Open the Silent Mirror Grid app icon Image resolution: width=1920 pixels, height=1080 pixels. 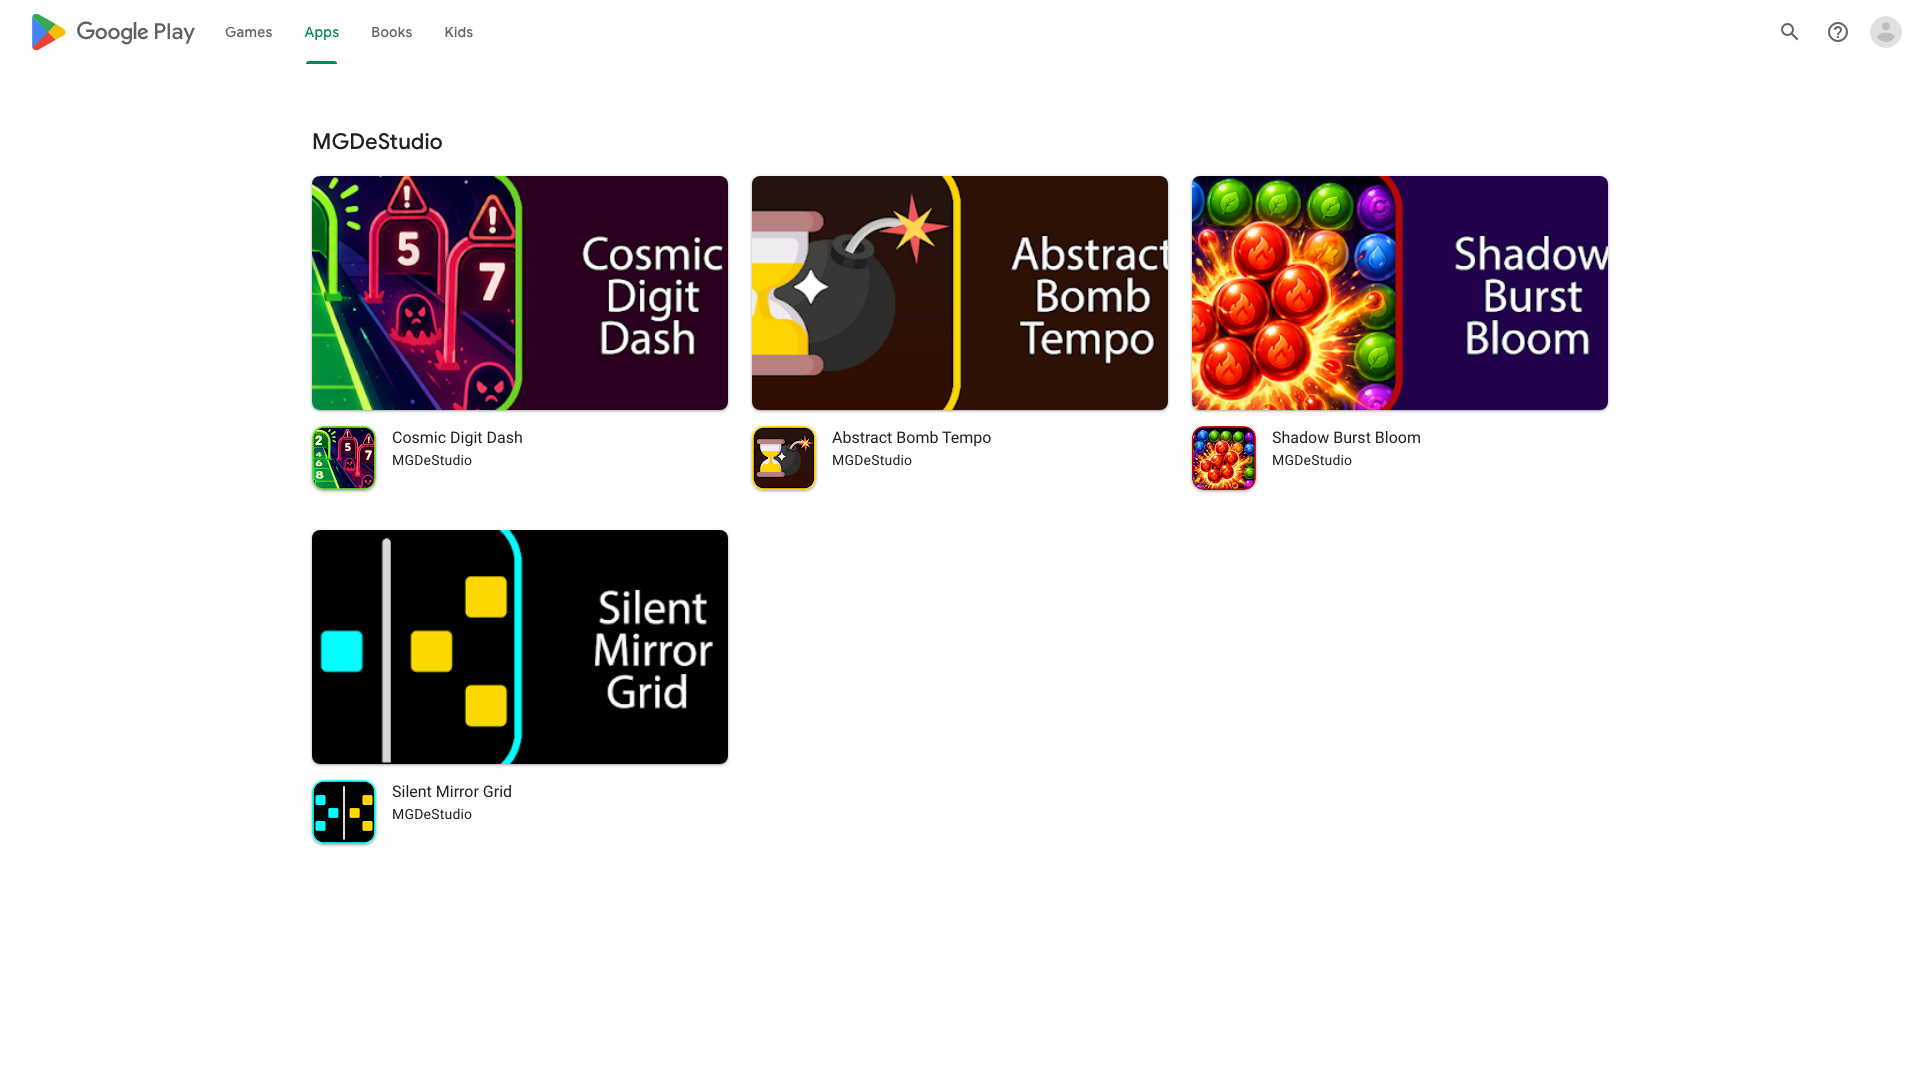click(x=344, y=812)
